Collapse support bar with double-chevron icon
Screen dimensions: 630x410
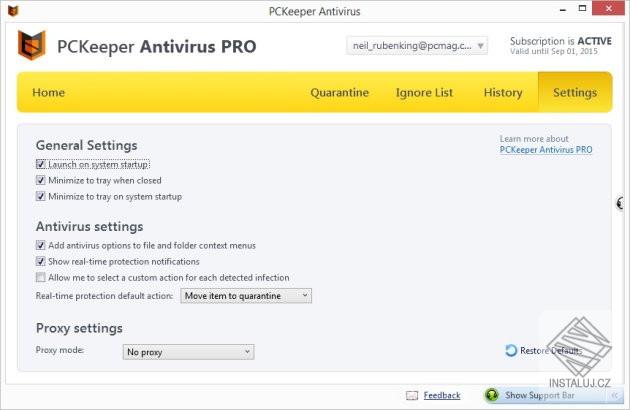[x=614, y=396]
